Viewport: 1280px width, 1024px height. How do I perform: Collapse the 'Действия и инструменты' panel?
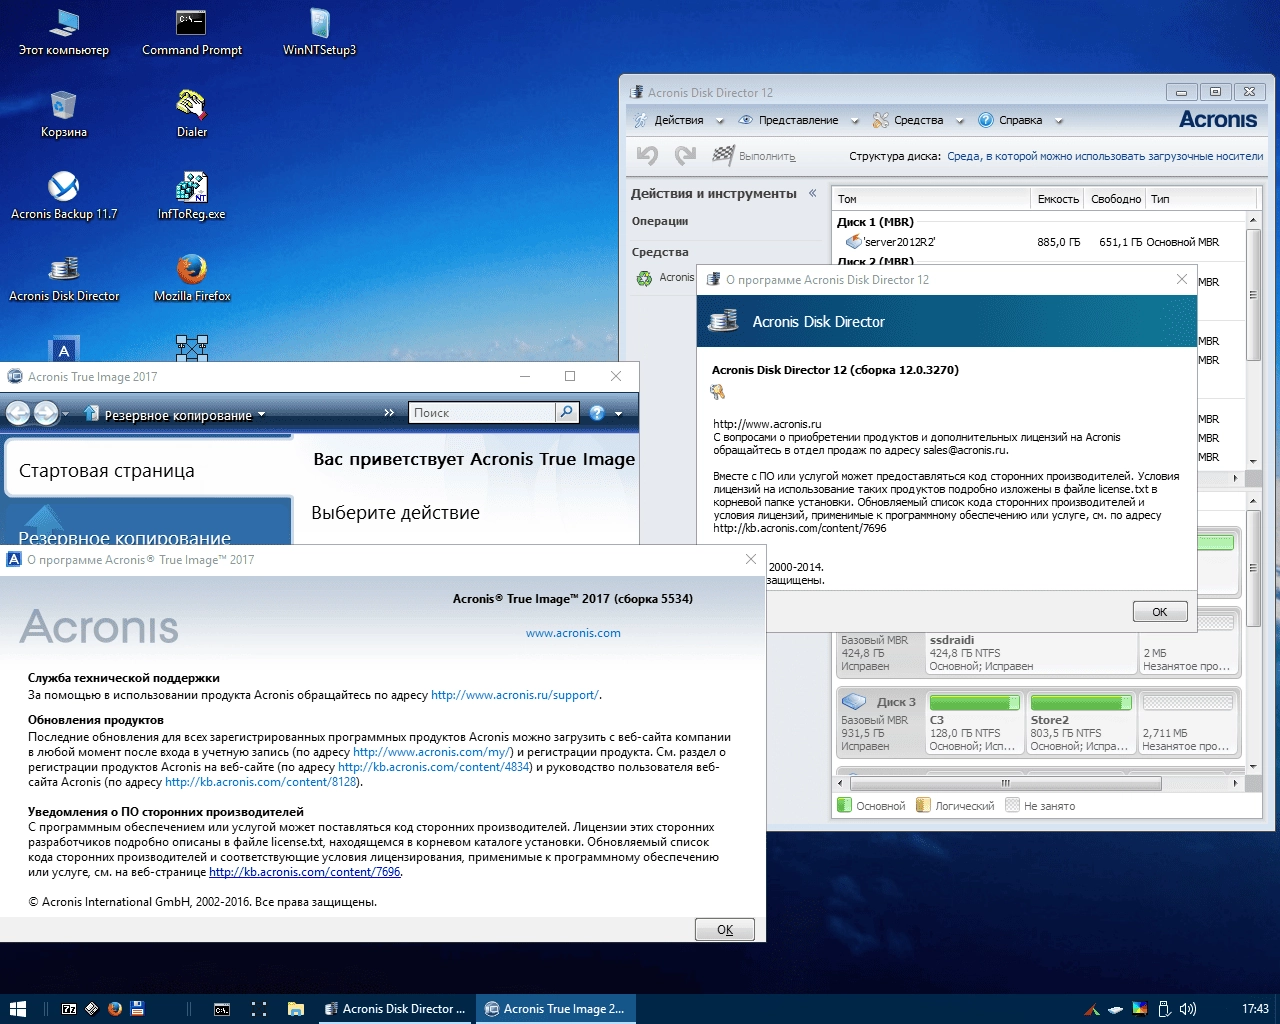[x=812, y=193]
